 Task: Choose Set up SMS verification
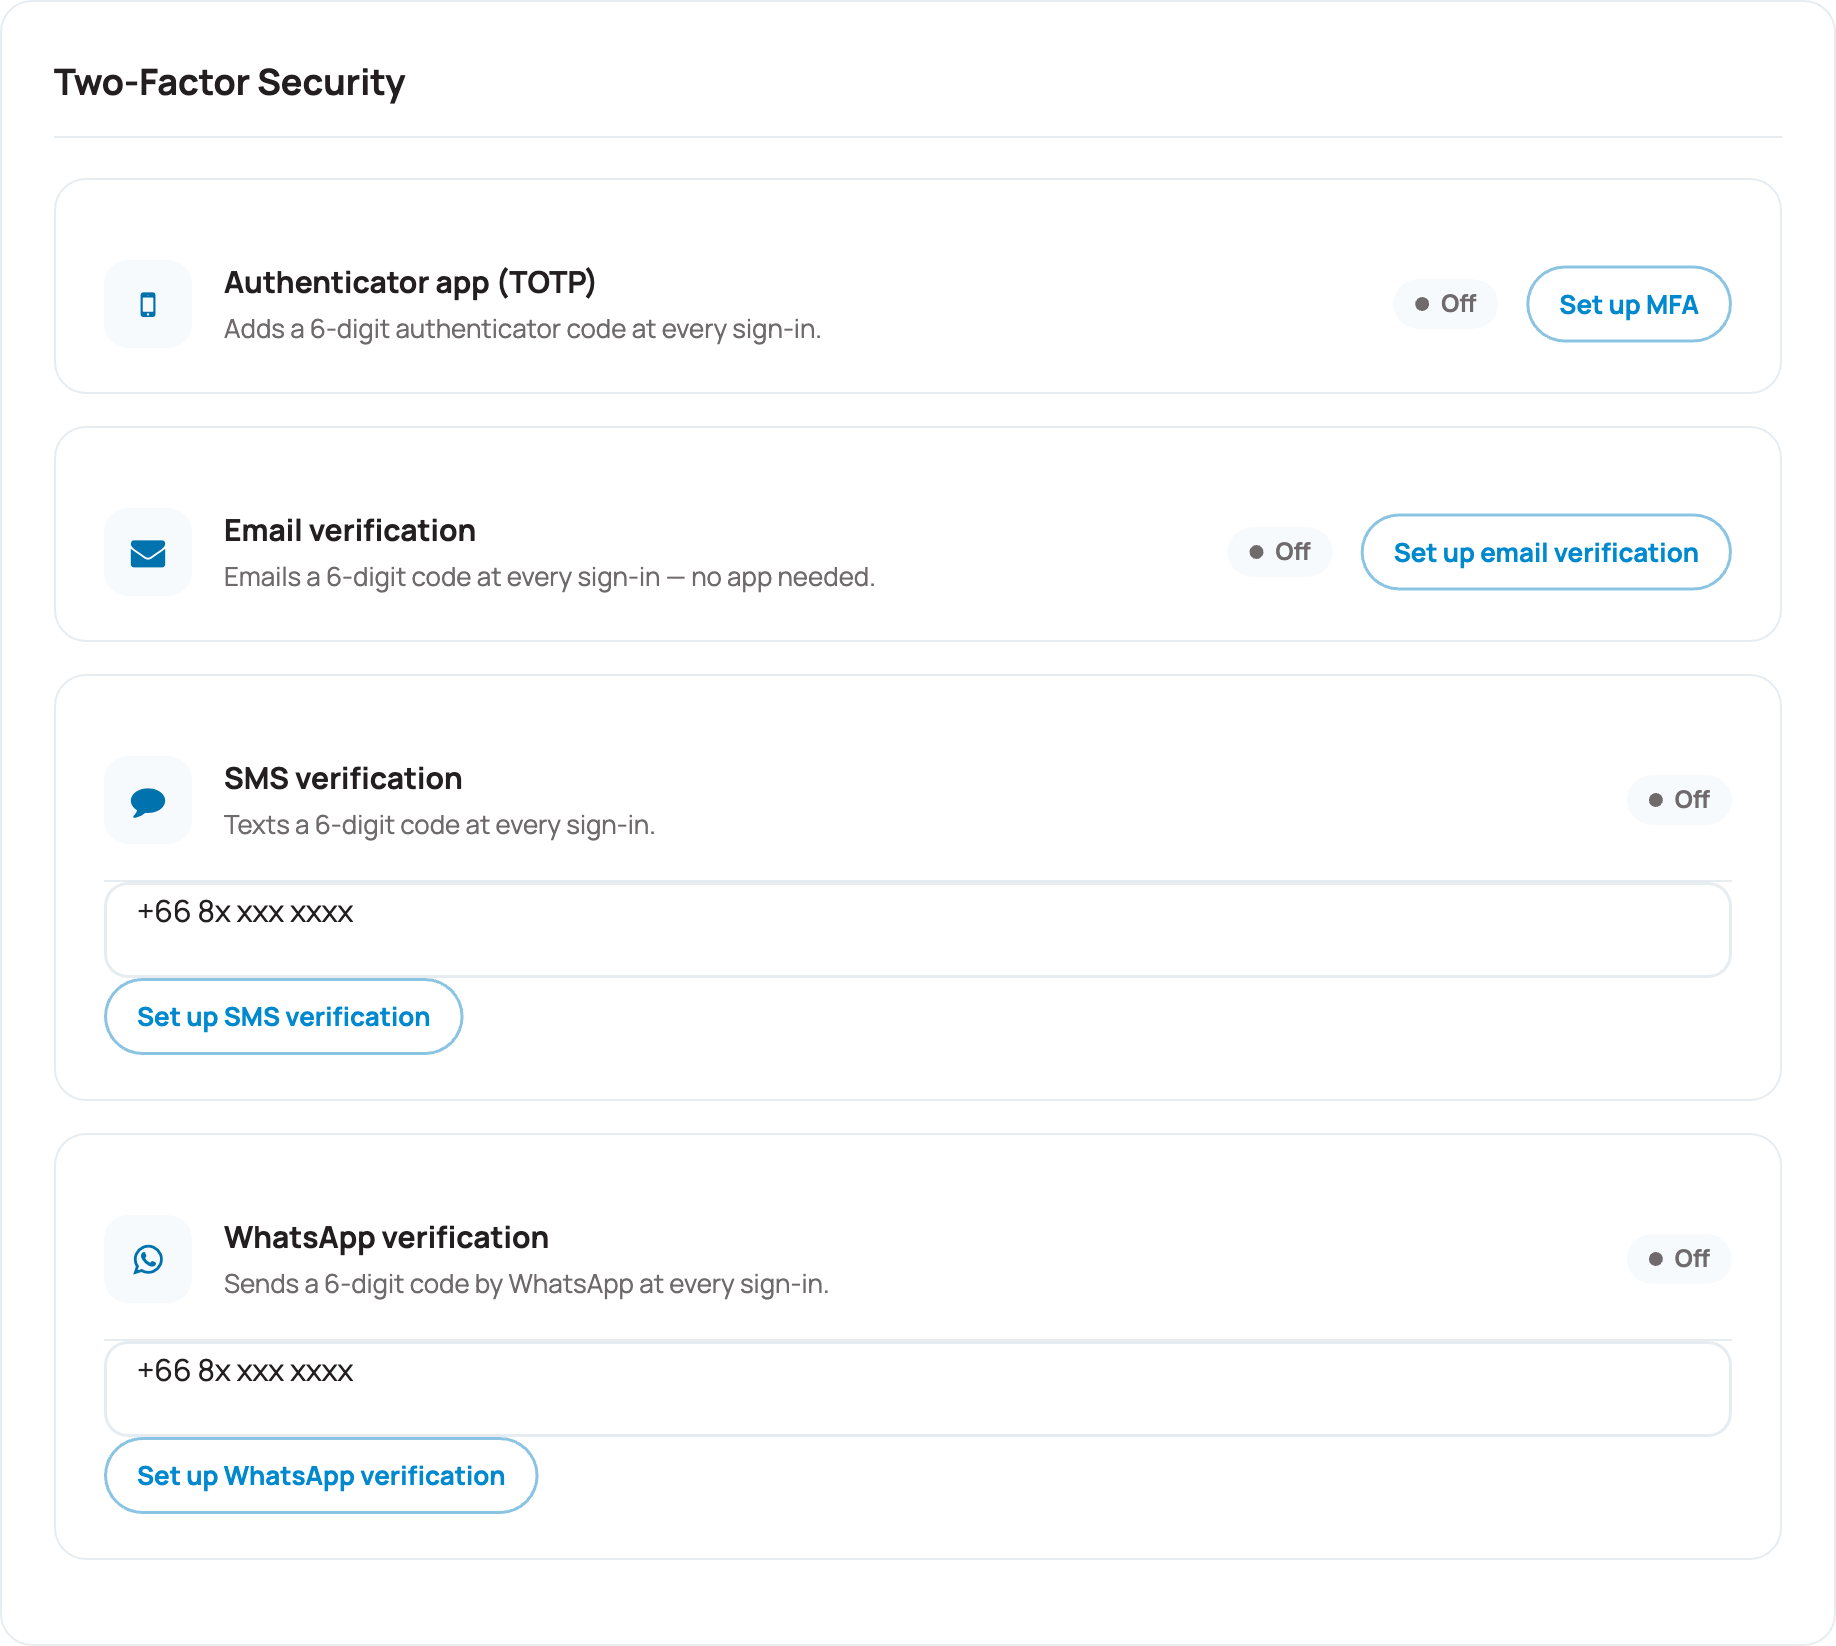pyautogui.click(x=284, y=1016)
